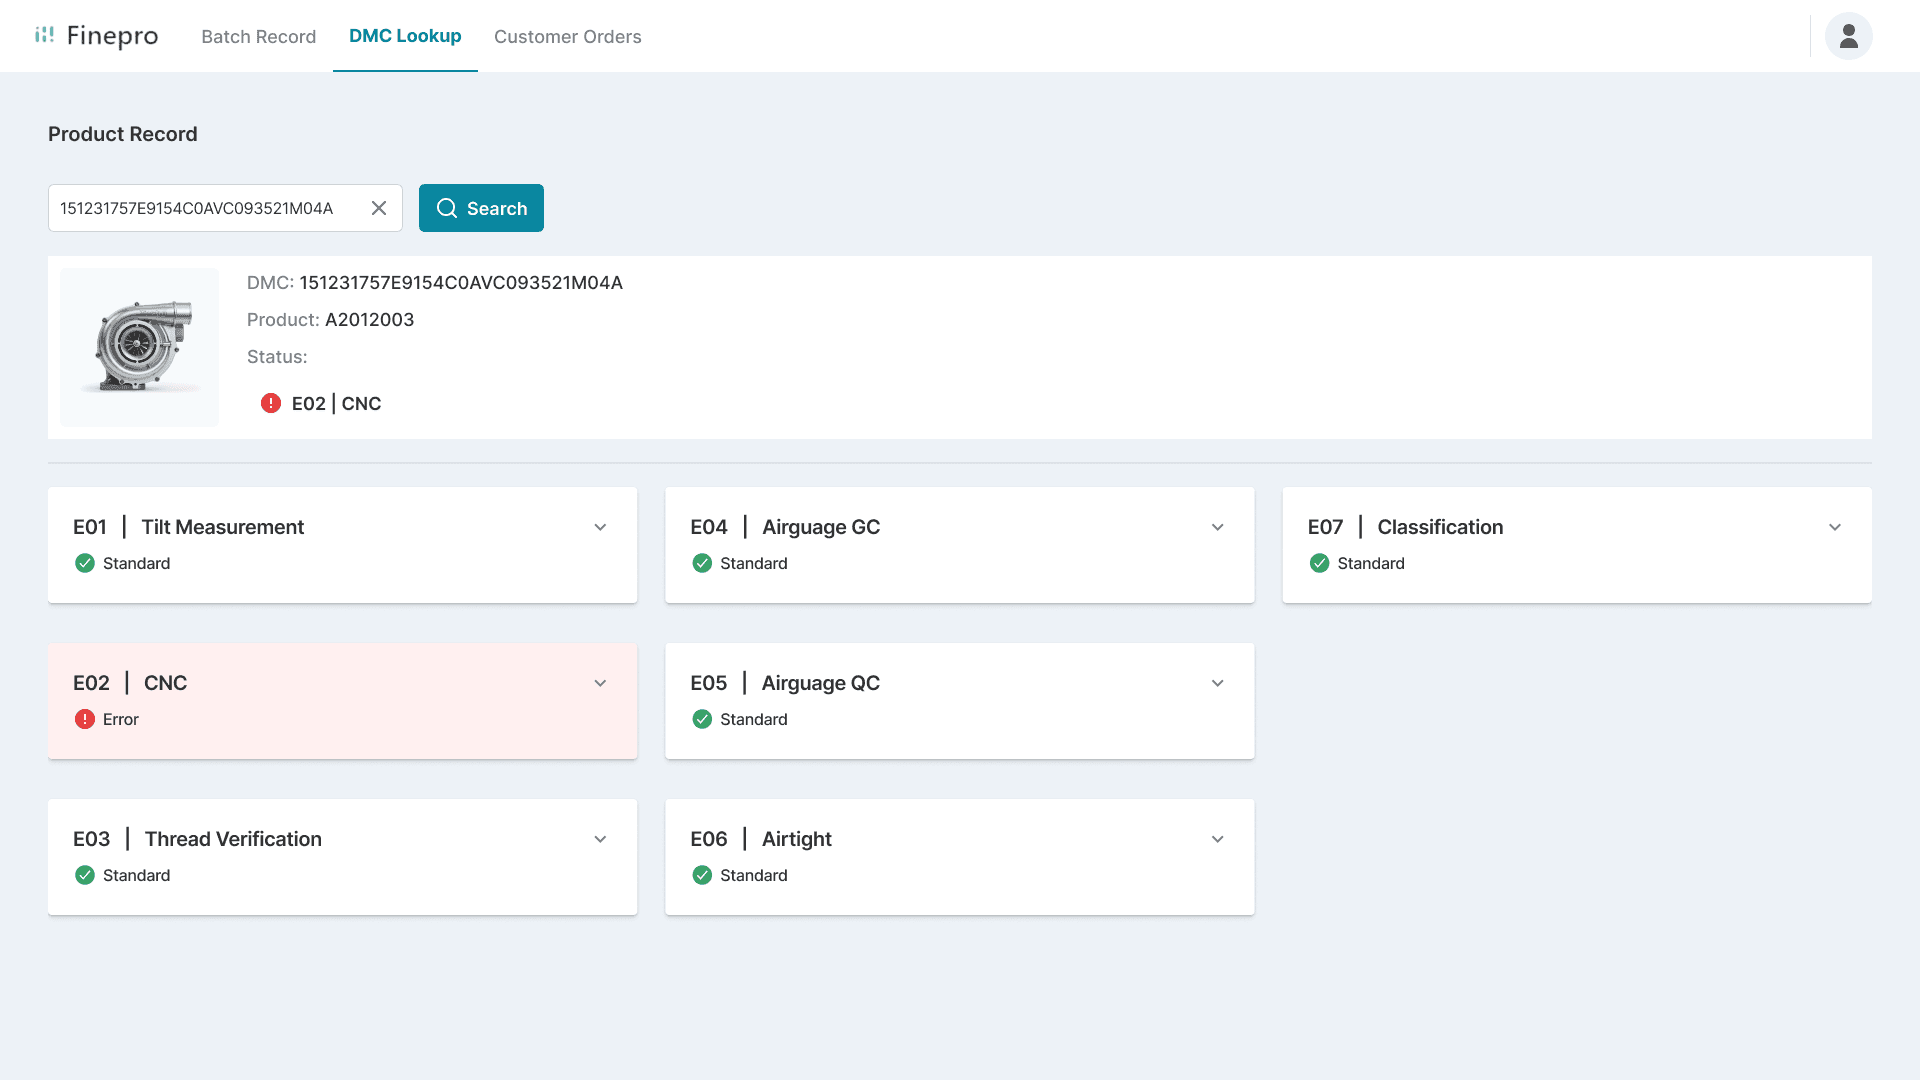Open the Customer Orders tab
The image size is (1920, 1080).
[x=567, y=36]
